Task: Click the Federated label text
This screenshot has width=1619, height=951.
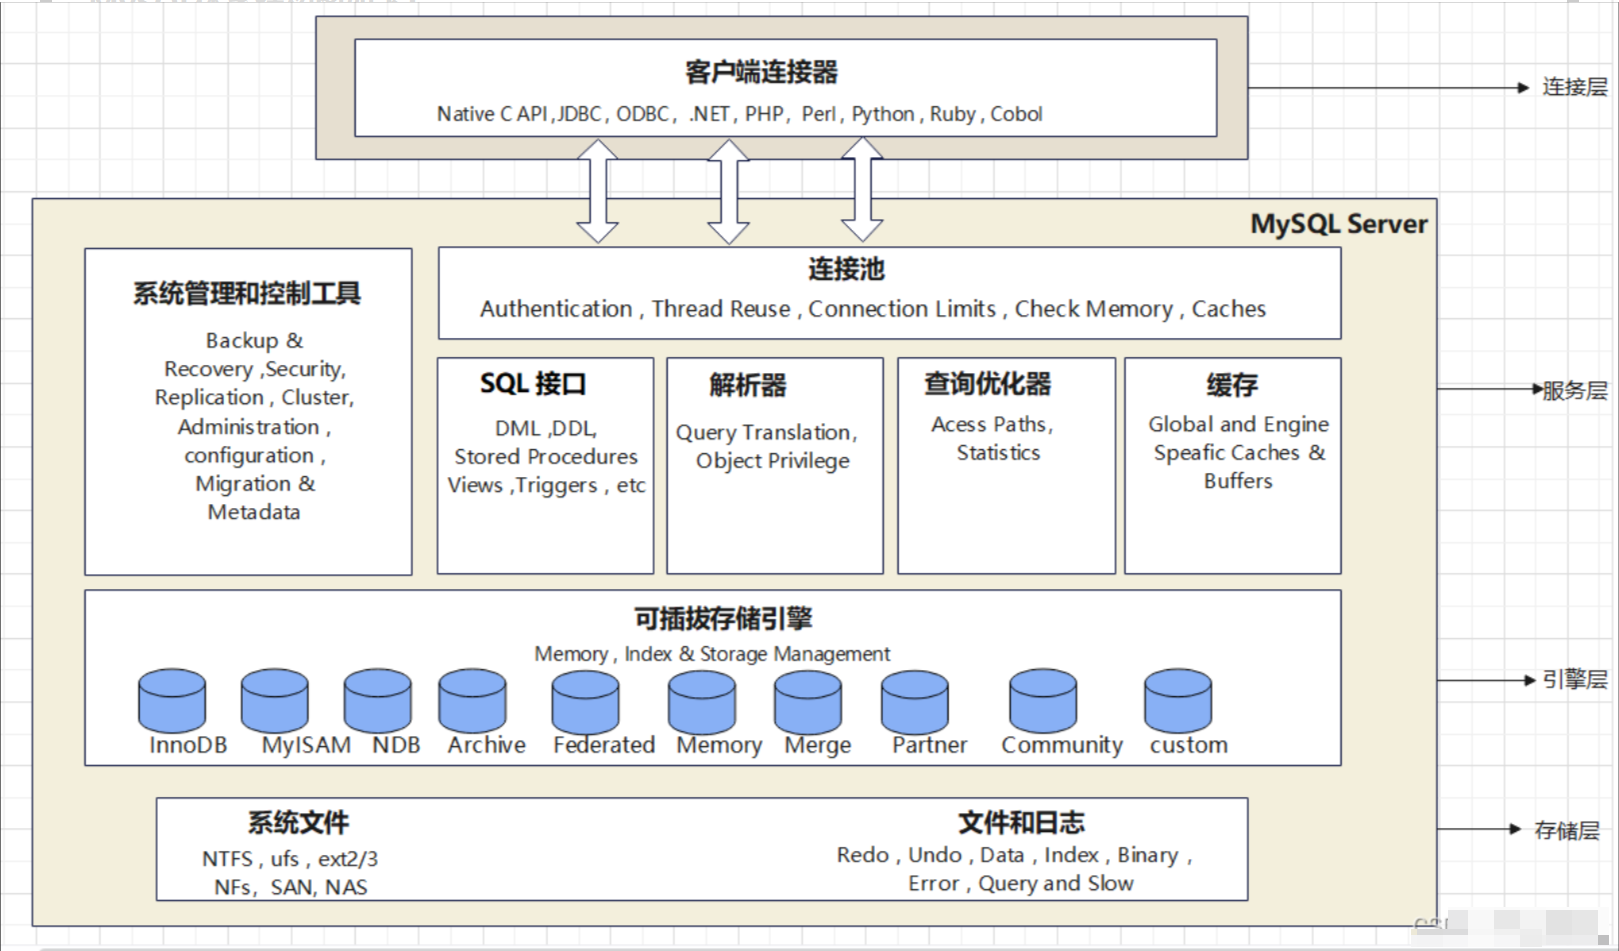Action: point(604,745)
